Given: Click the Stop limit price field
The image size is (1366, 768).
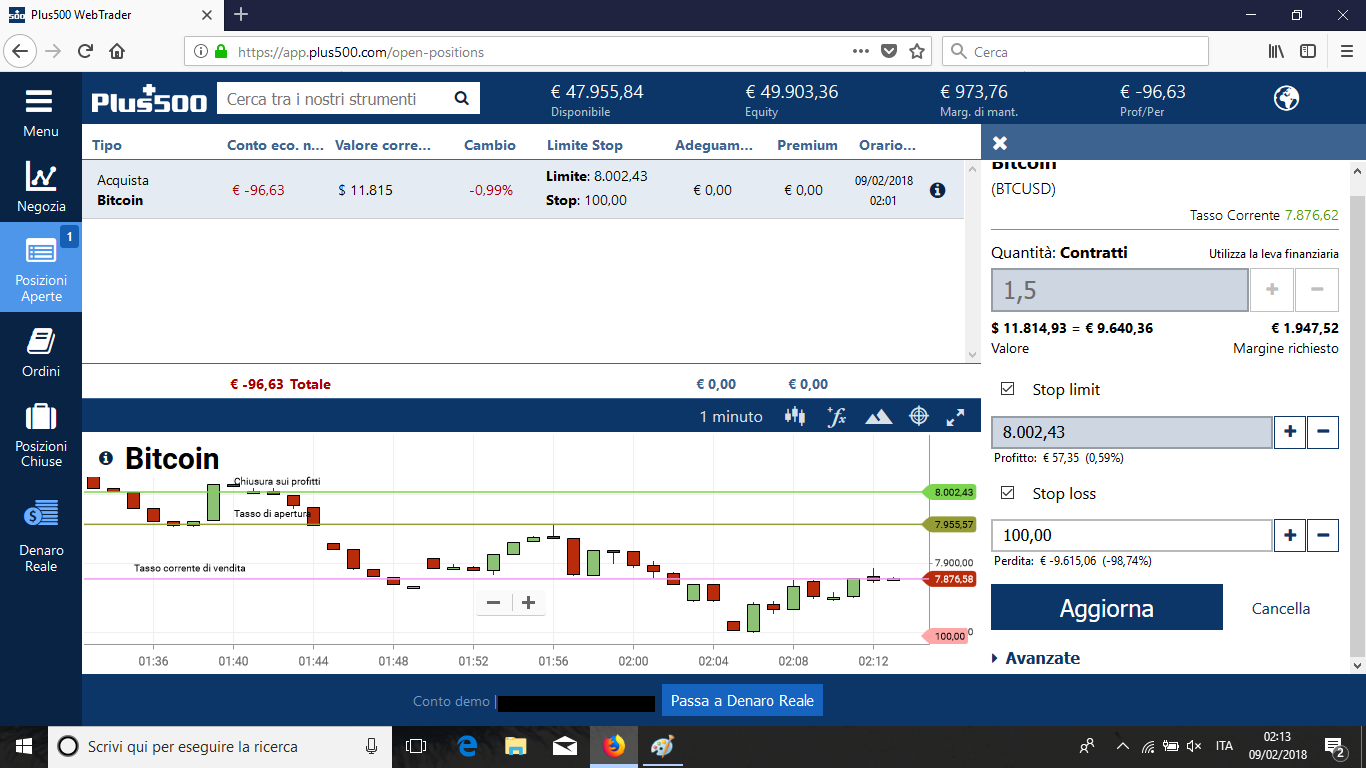Looking at the screenshot, I should [1131, 432].
